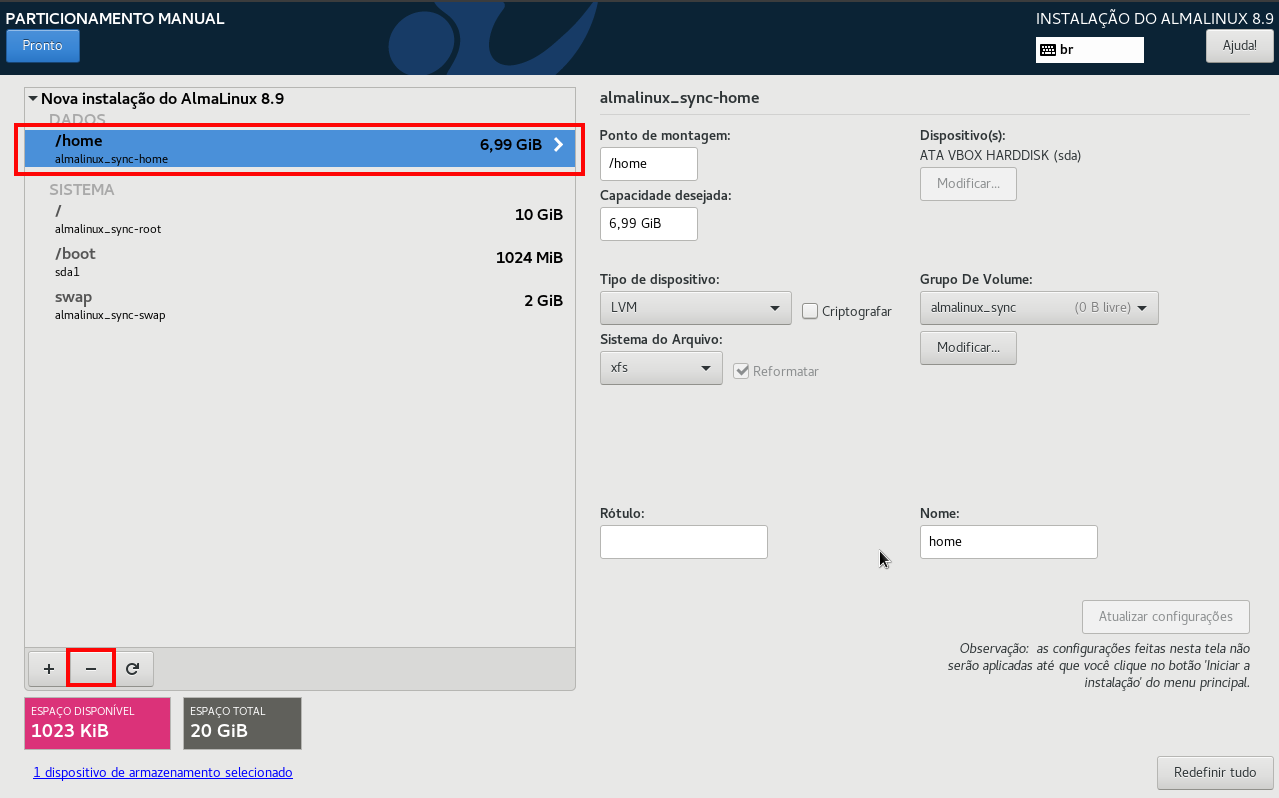Click the Rótulo input field
The image size is (1279, 798).
coord(684,542)
